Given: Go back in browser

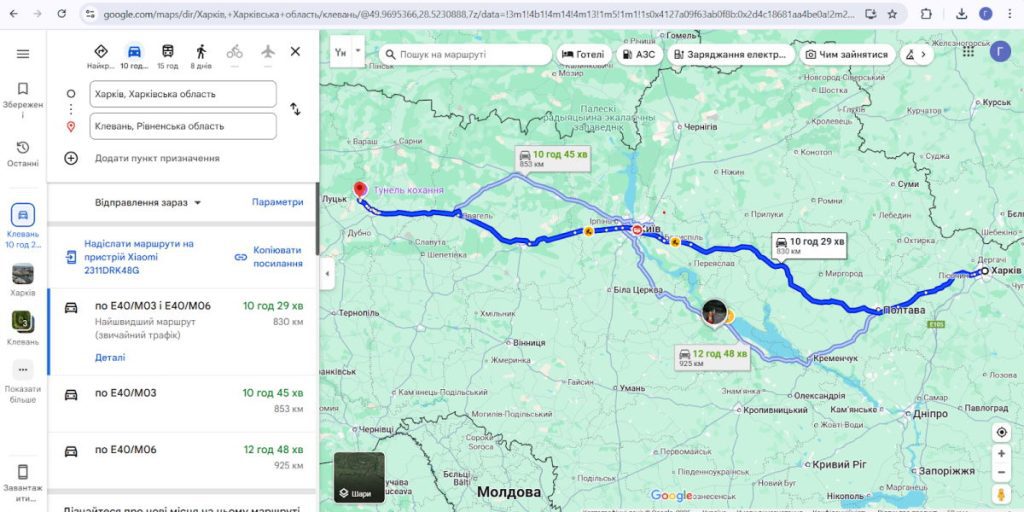Looking at the screenshot, I should (x=13, y=14).
